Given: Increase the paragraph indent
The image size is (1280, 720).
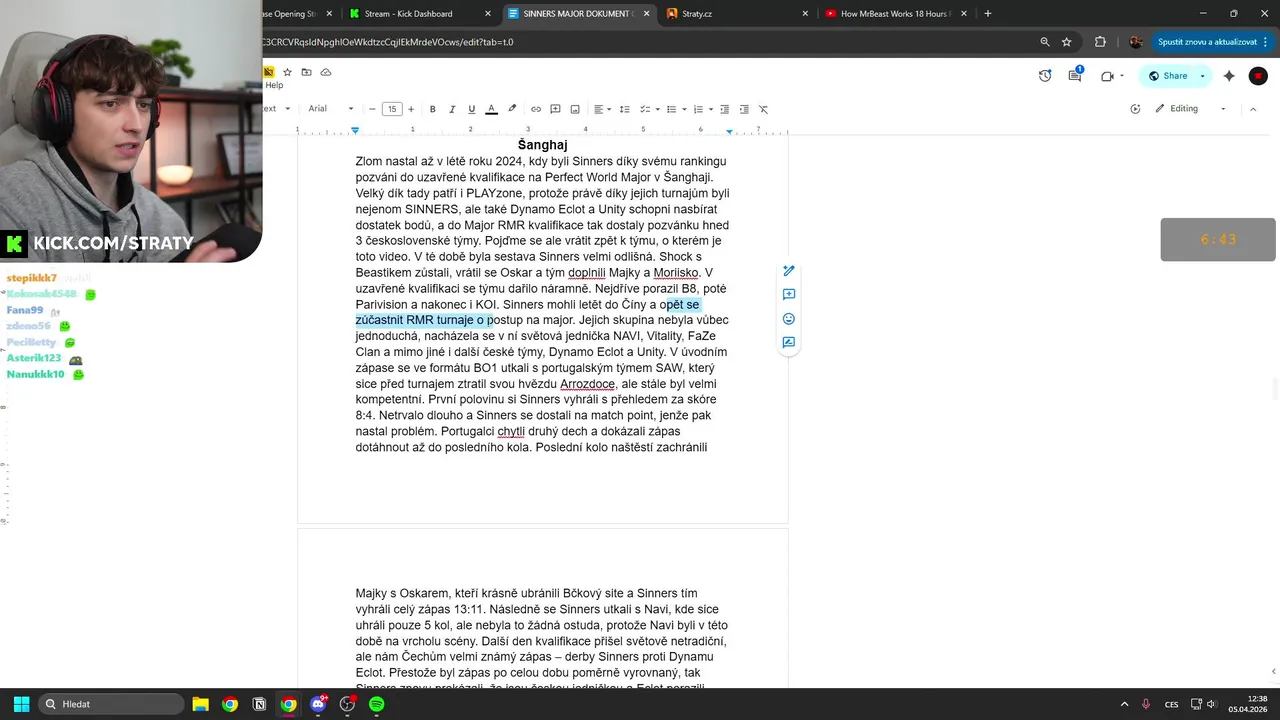Looking at the screenshot, I should pyautogui.click(x=744, y=109).
